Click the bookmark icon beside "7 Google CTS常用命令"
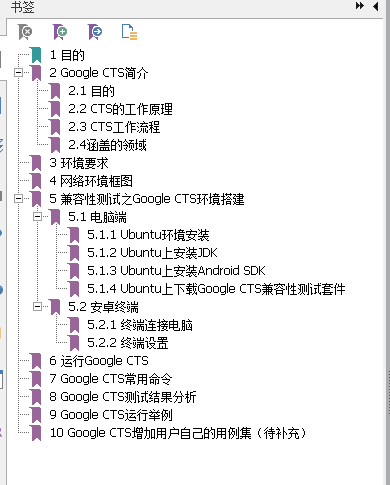Image resolution: width=390 pixels, height=485 pixels. pos(36,379)
